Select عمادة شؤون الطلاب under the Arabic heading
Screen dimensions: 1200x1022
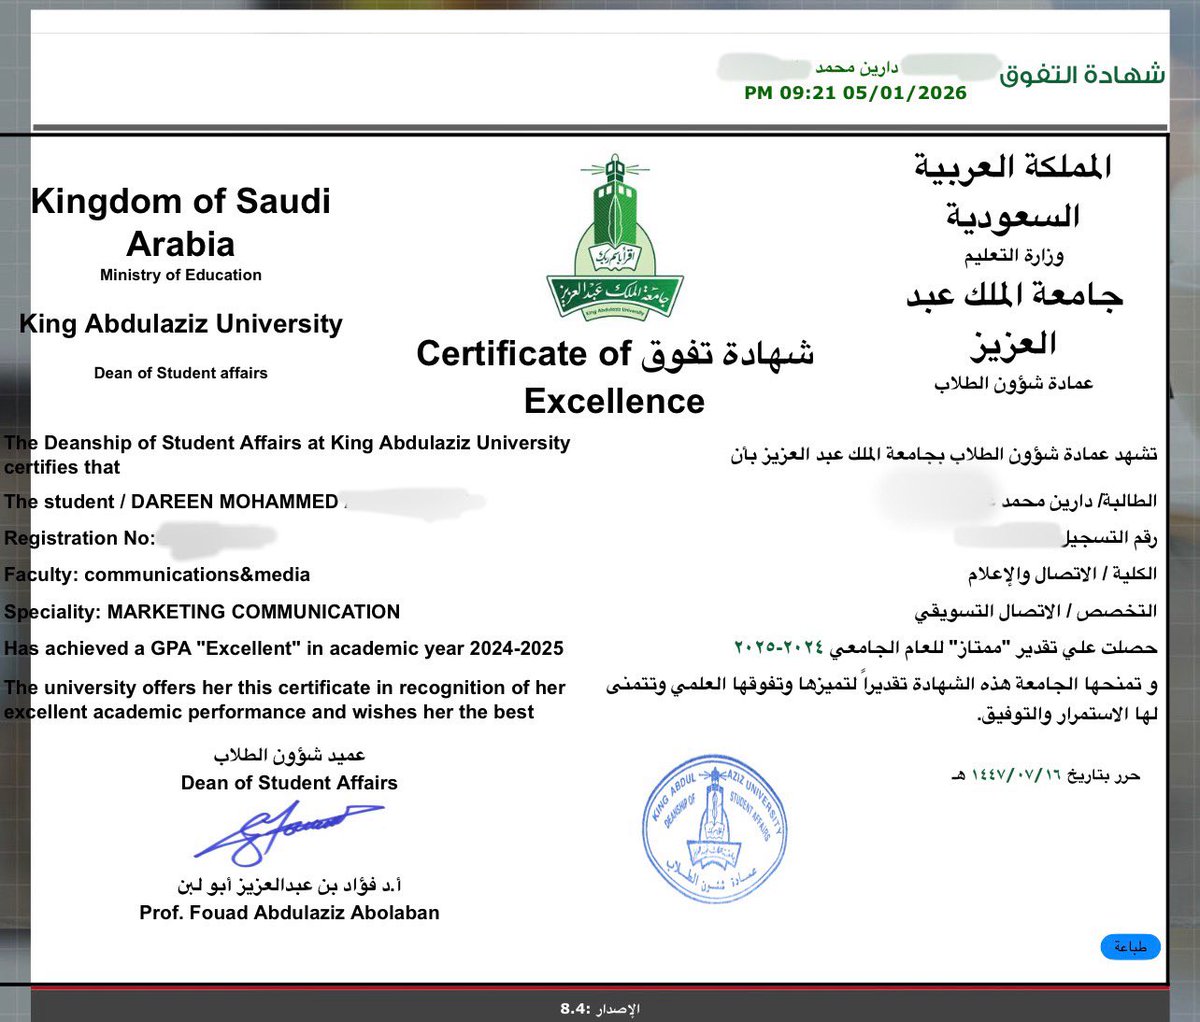tap(1013, 383)
